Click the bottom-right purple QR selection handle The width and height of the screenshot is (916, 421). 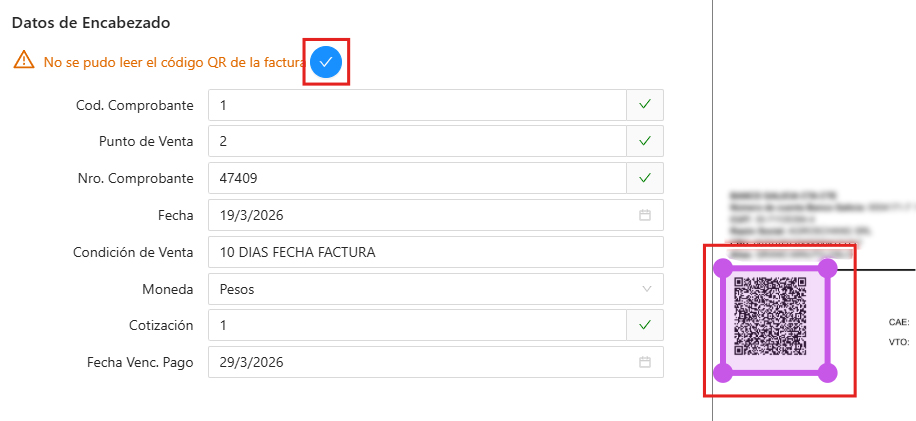[x=827, y=373]
